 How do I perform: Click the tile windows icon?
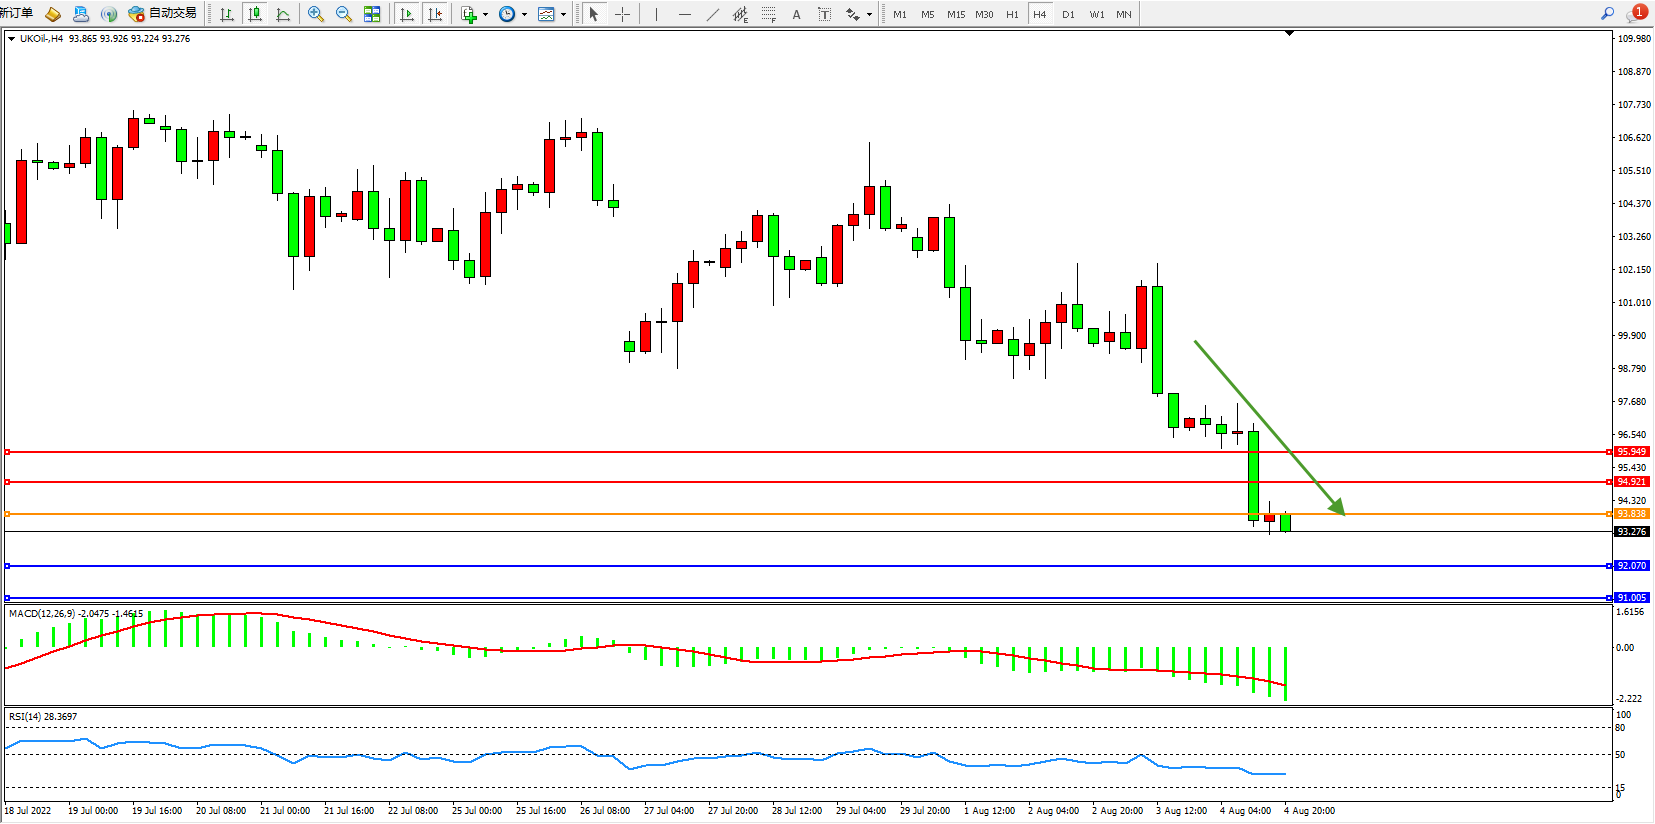[x=372, y=14]
